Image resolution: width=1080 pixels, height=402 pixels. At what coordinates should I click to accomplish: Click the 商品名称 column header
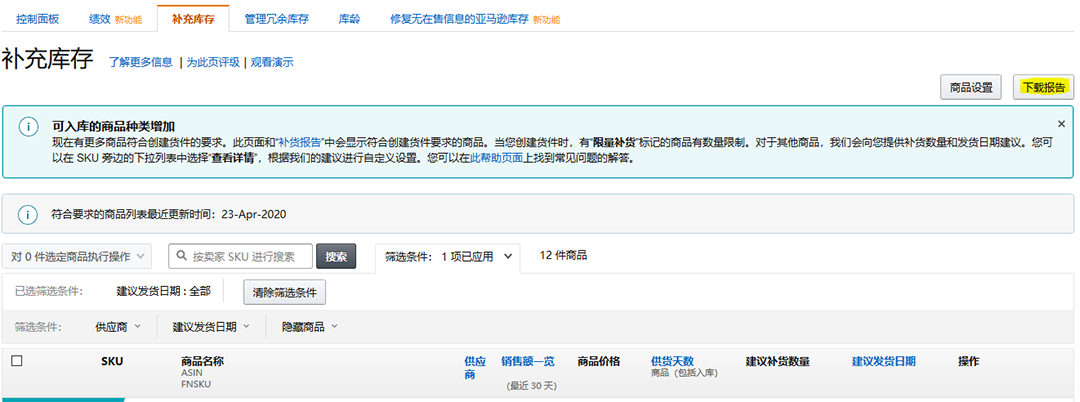pyautogui.click(x=202, y=361)
